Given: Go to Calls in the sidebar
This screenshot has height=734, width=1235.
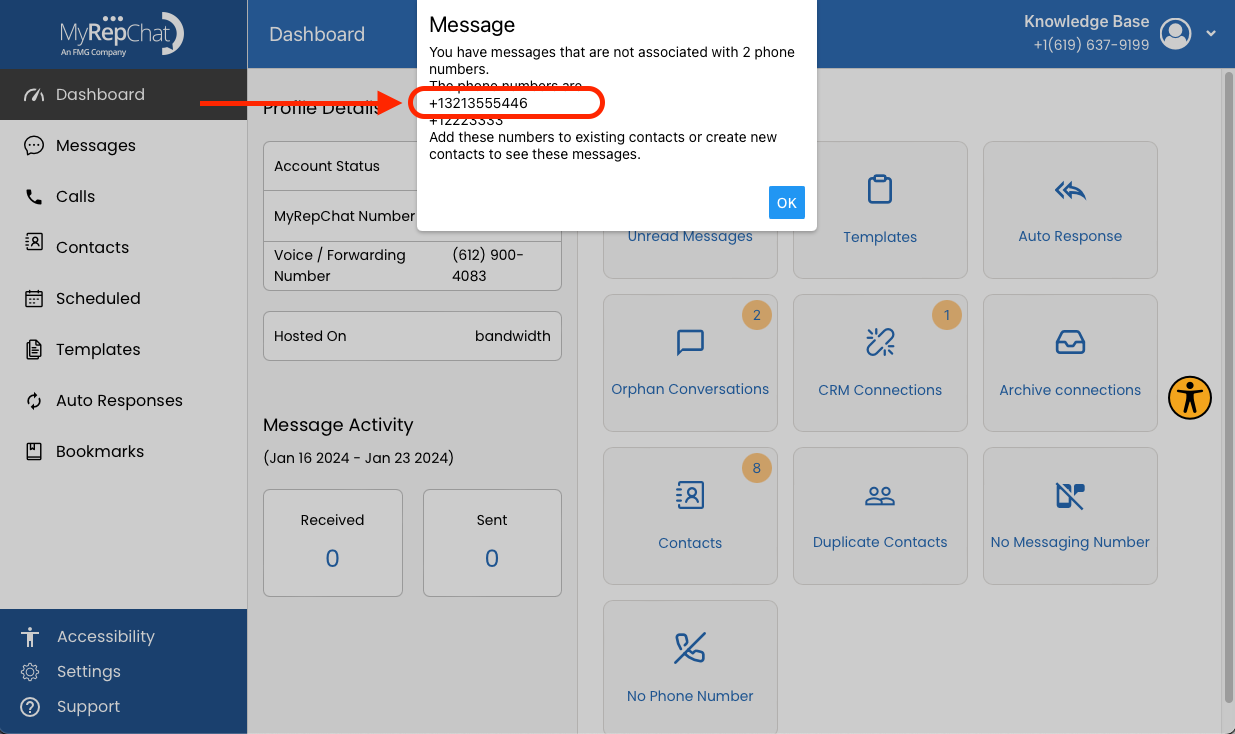Looking at the screenshot, I should [123, 196].
